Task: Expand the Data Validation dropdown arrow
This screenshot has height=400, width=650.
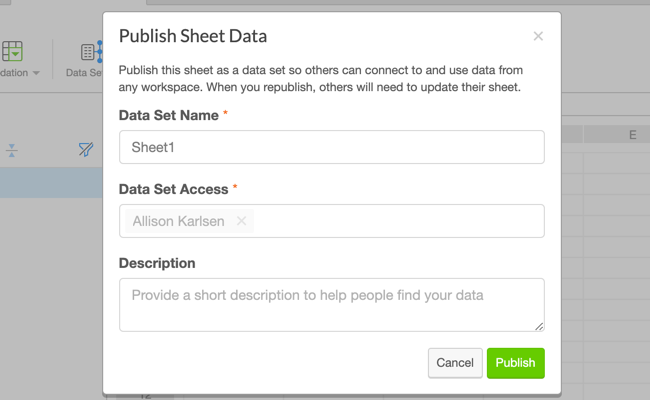Action: [36, 73]
